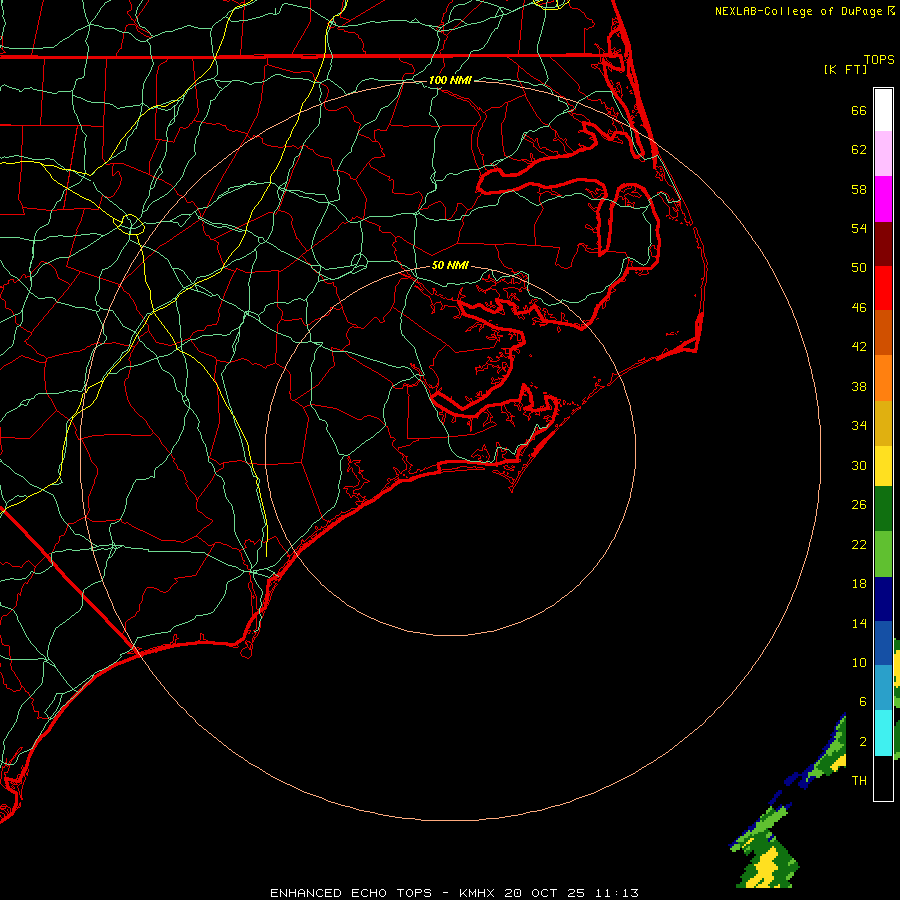The height and width of the screenshot is (900, 900).
Task: Click legend value 6
Action: click(x=862, y=702)
